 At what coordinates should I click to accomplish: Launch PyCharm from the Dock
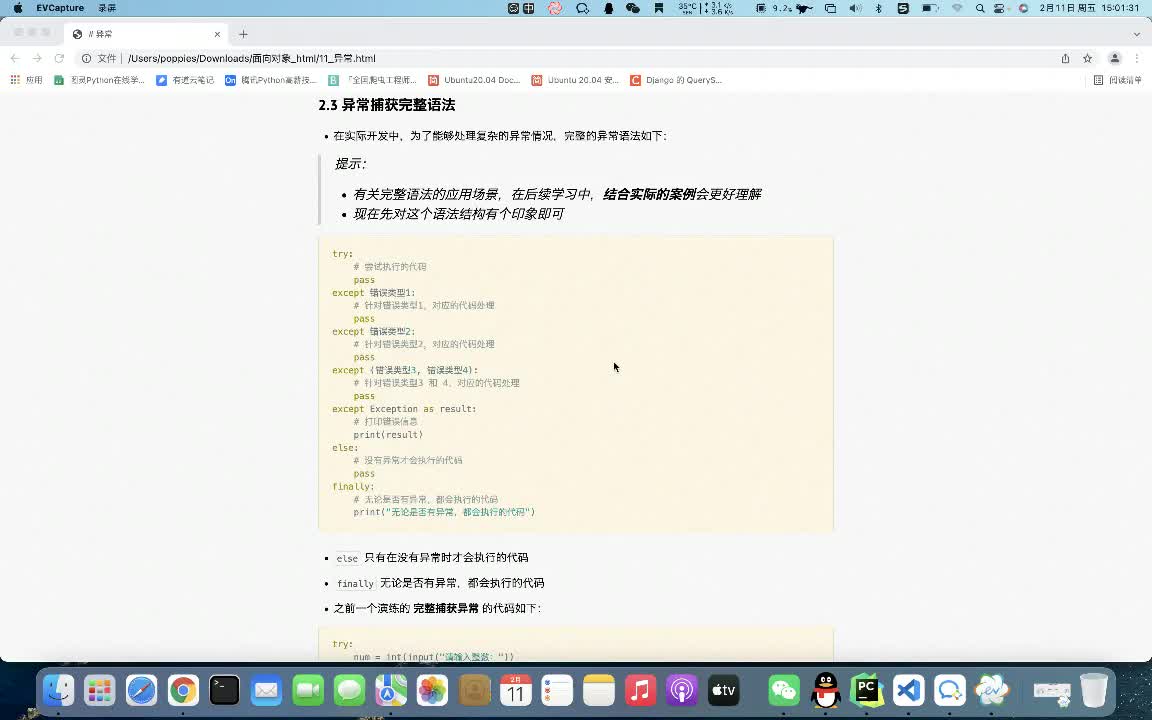click(x=867, y=691)
